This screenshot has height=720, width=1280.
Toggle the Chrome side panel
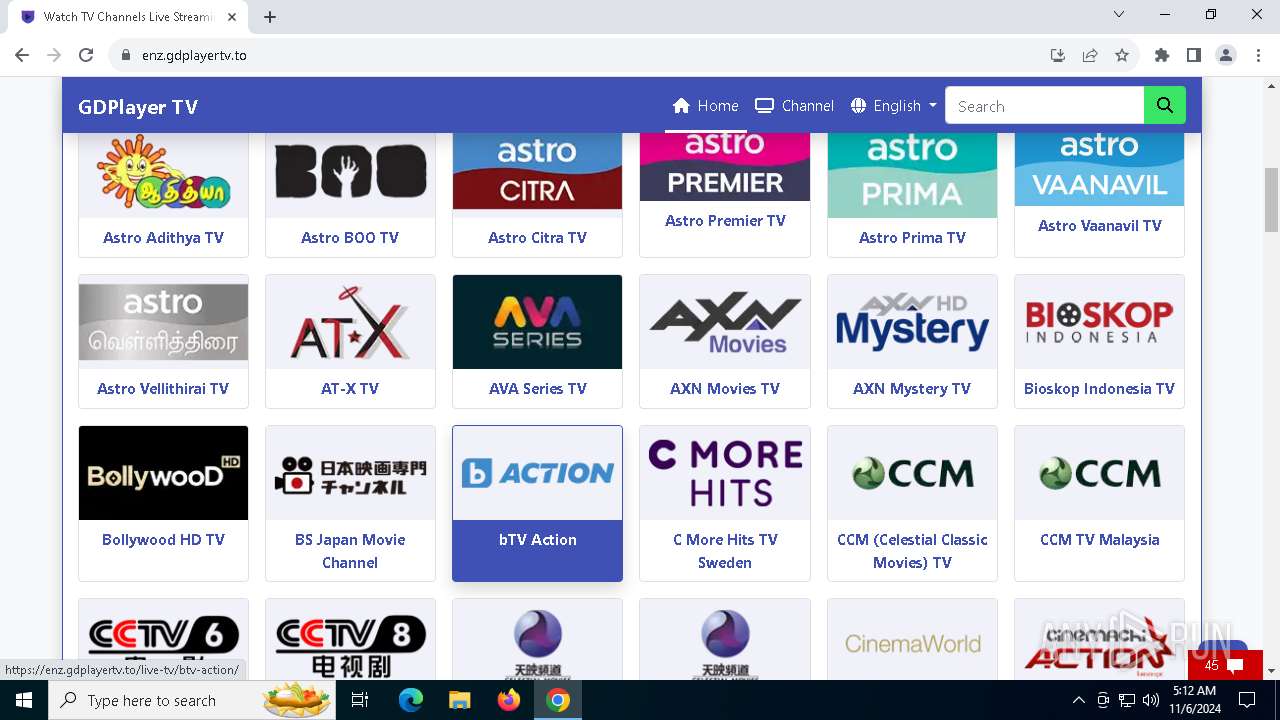1194,55
